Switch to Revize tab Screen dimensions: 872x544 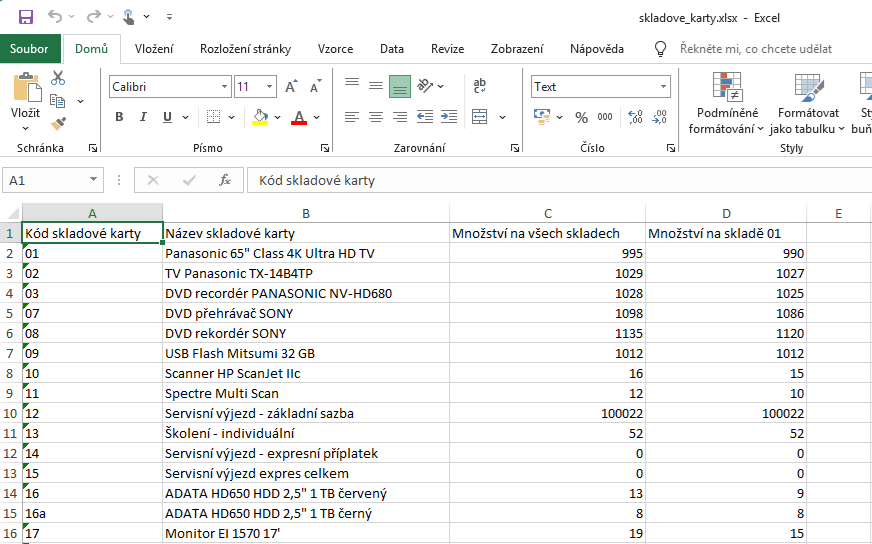point(447,49)
